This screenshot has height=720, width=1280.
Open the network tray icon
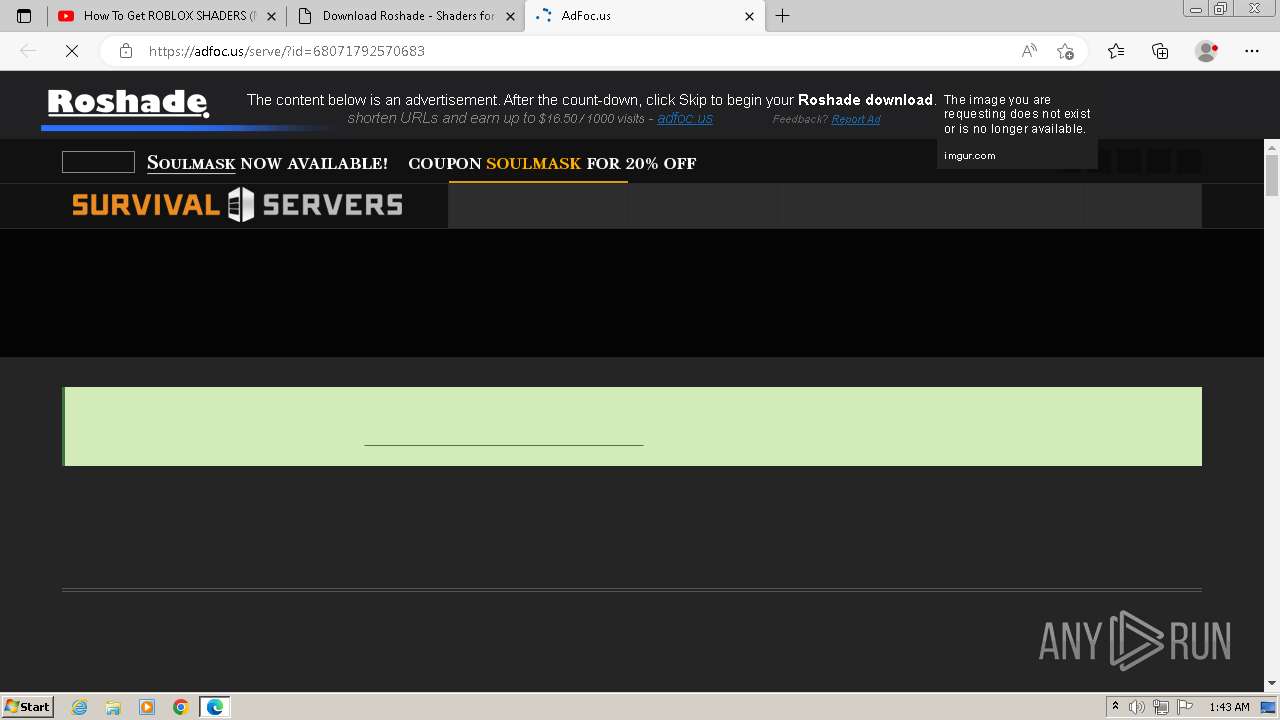point(1161,707)
